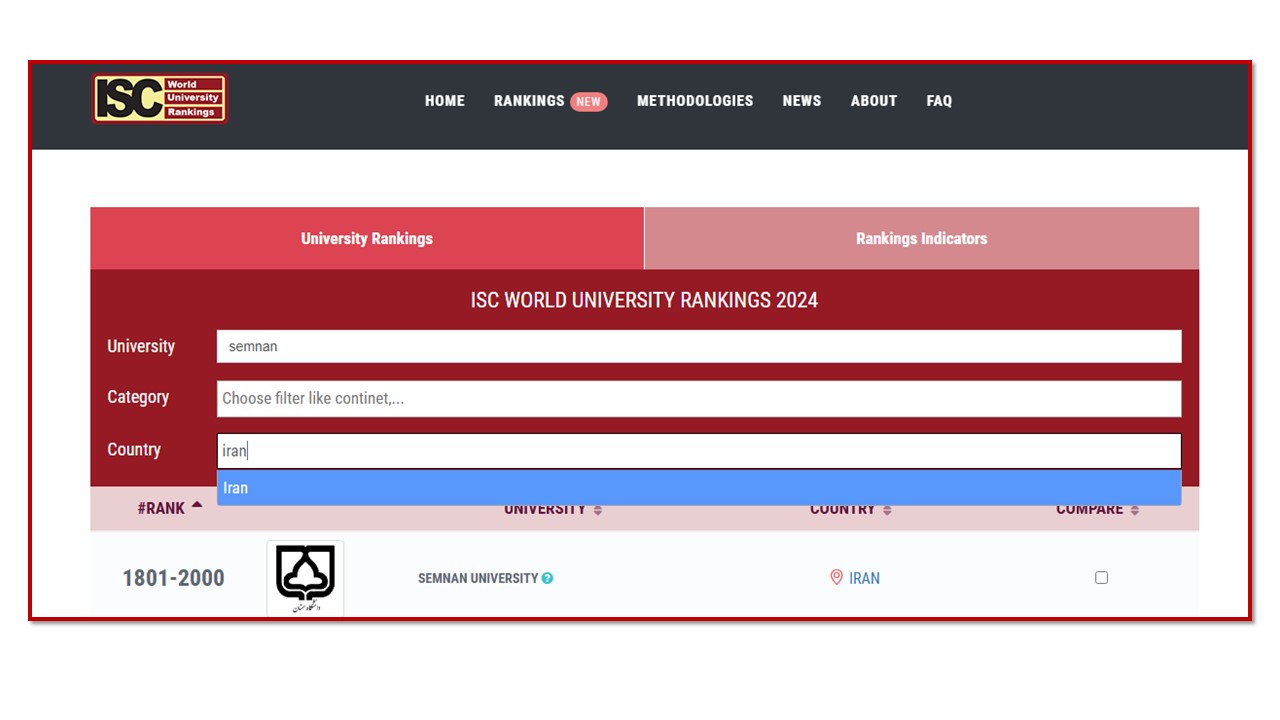1280x720 pixels.
Task: Select Iran from the country suggestions
Action: (698, 488)
